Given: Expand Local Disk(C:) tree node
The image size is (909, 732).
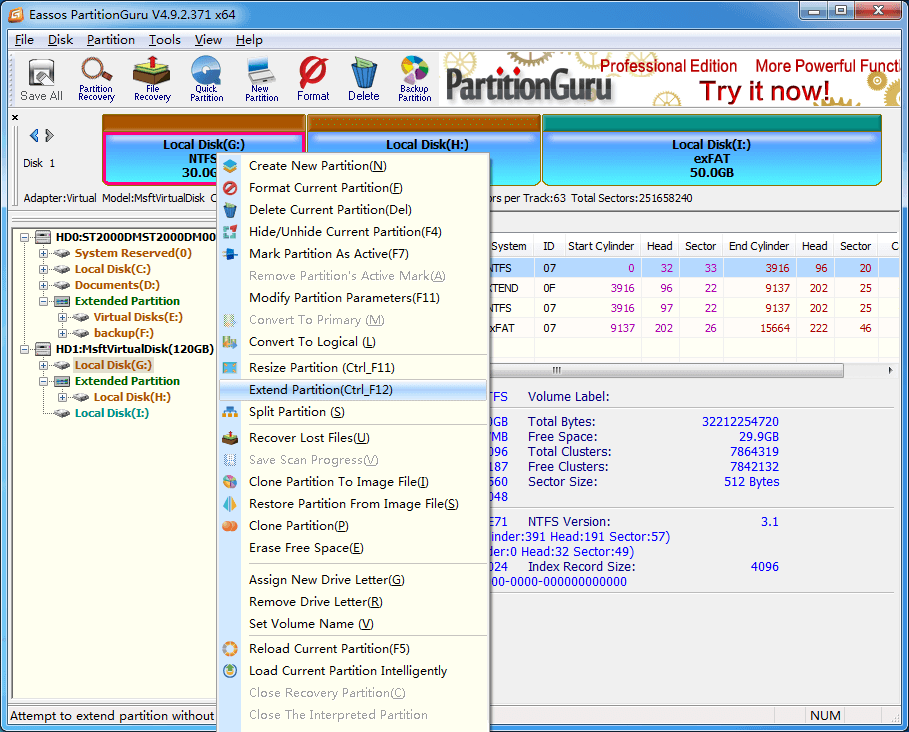Looking at the screenshot, I should point(43,270).
